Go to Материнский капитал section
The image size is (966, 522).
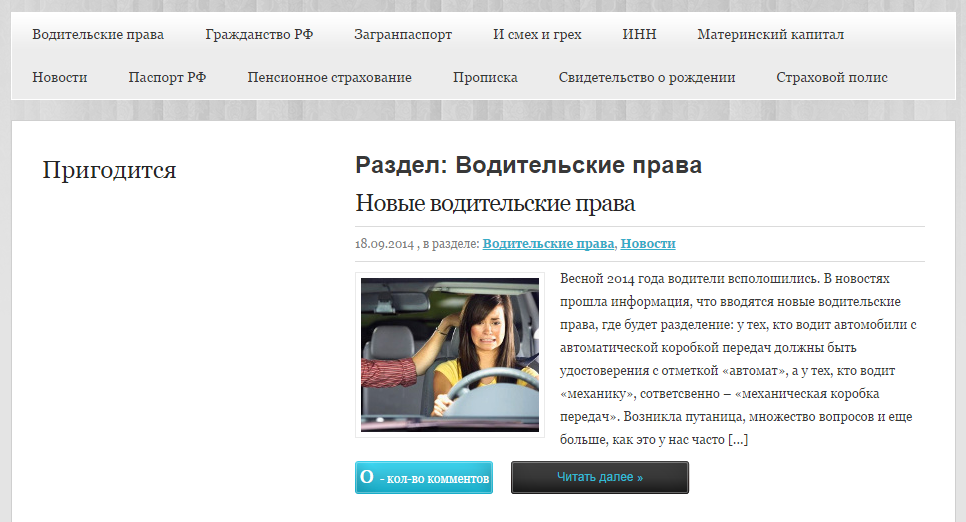(x=771, y=35)
